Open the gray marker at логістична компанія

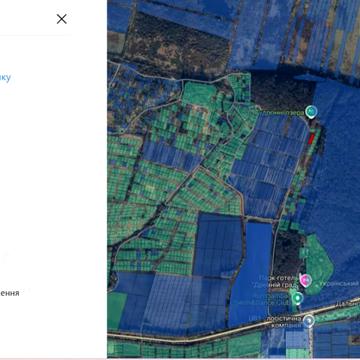point(309,321)
